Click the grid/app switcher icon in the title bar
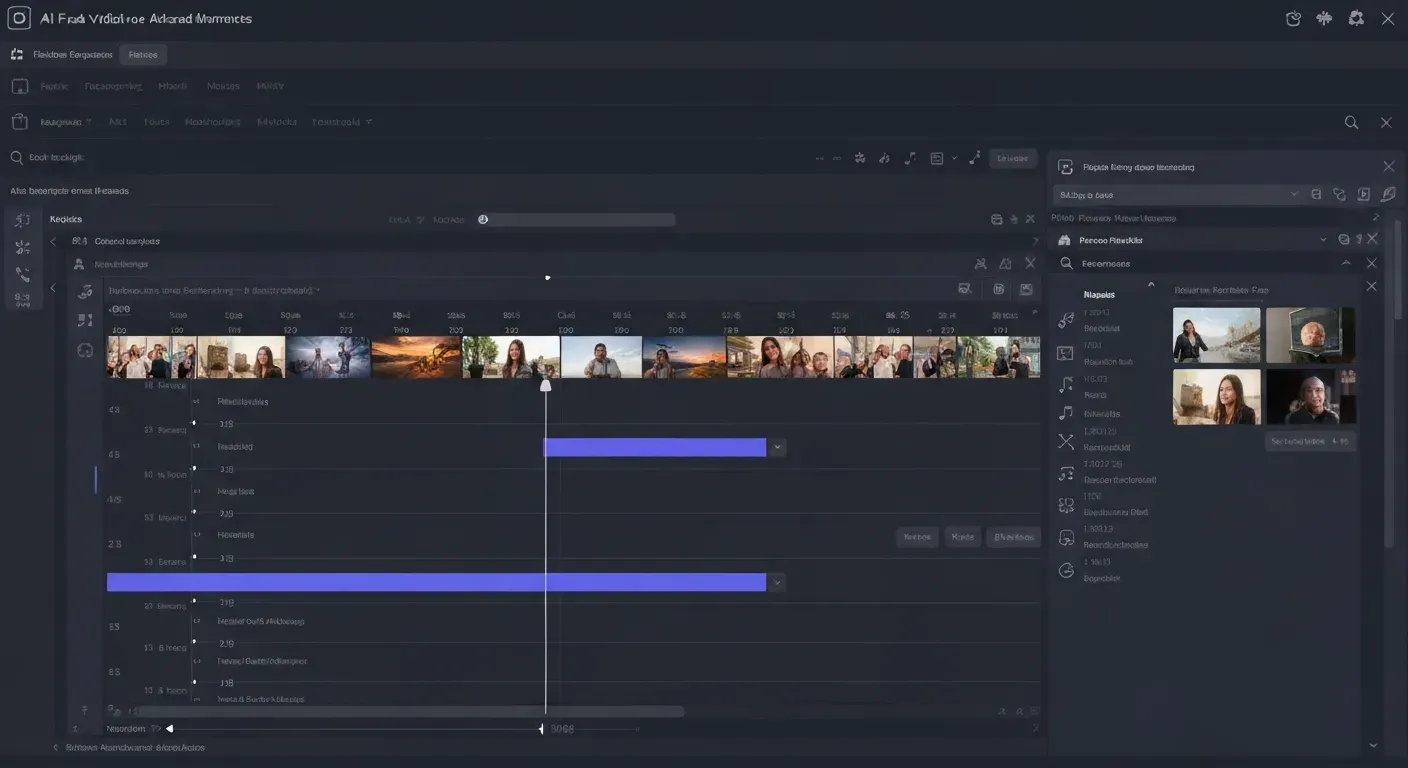 [x=1322, y=18]
